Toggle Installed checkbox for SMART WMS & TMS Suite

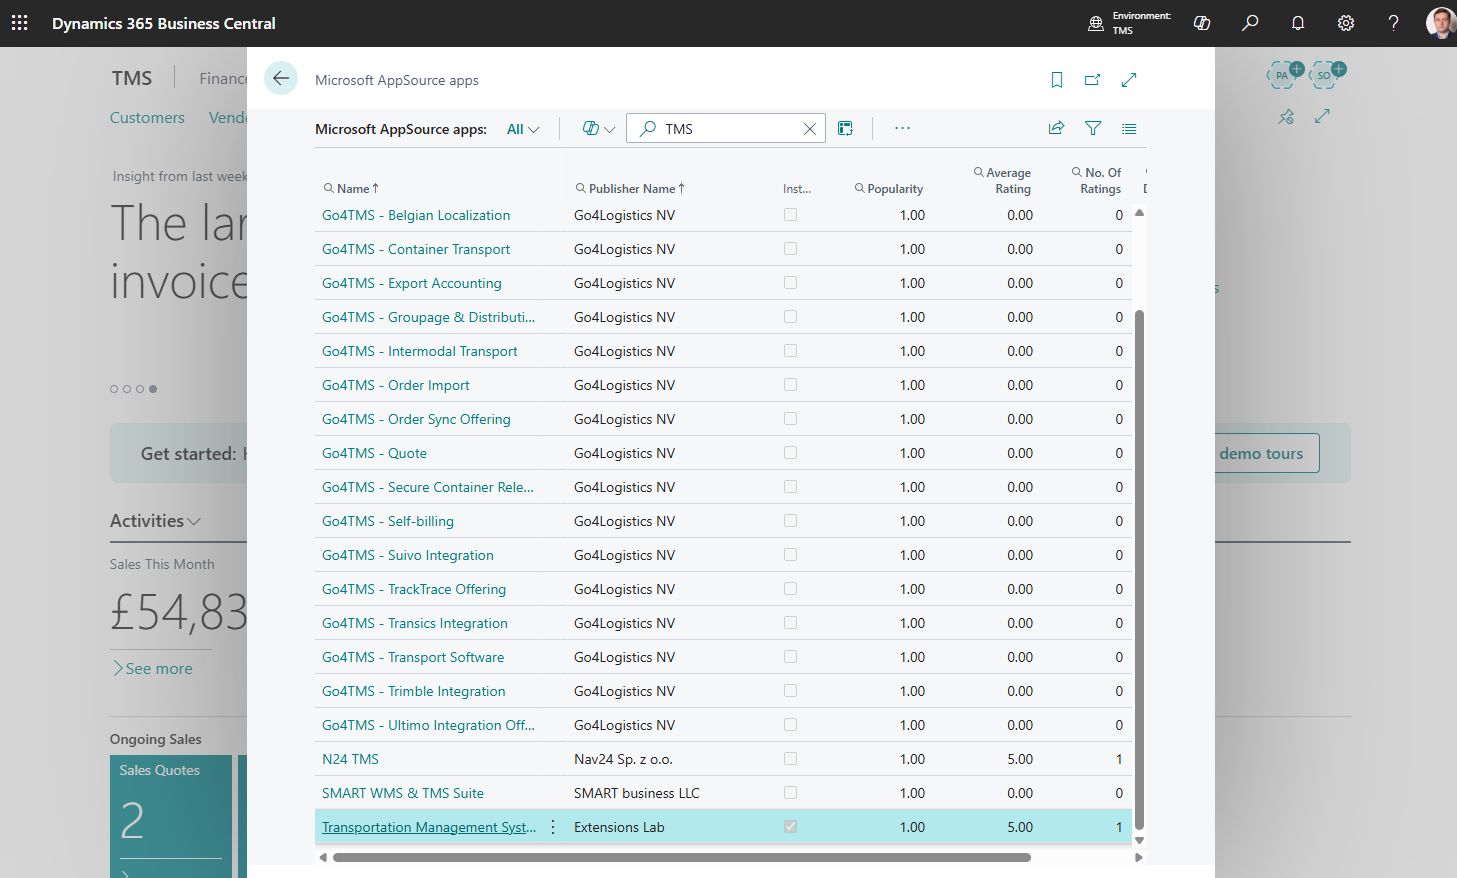791,793
